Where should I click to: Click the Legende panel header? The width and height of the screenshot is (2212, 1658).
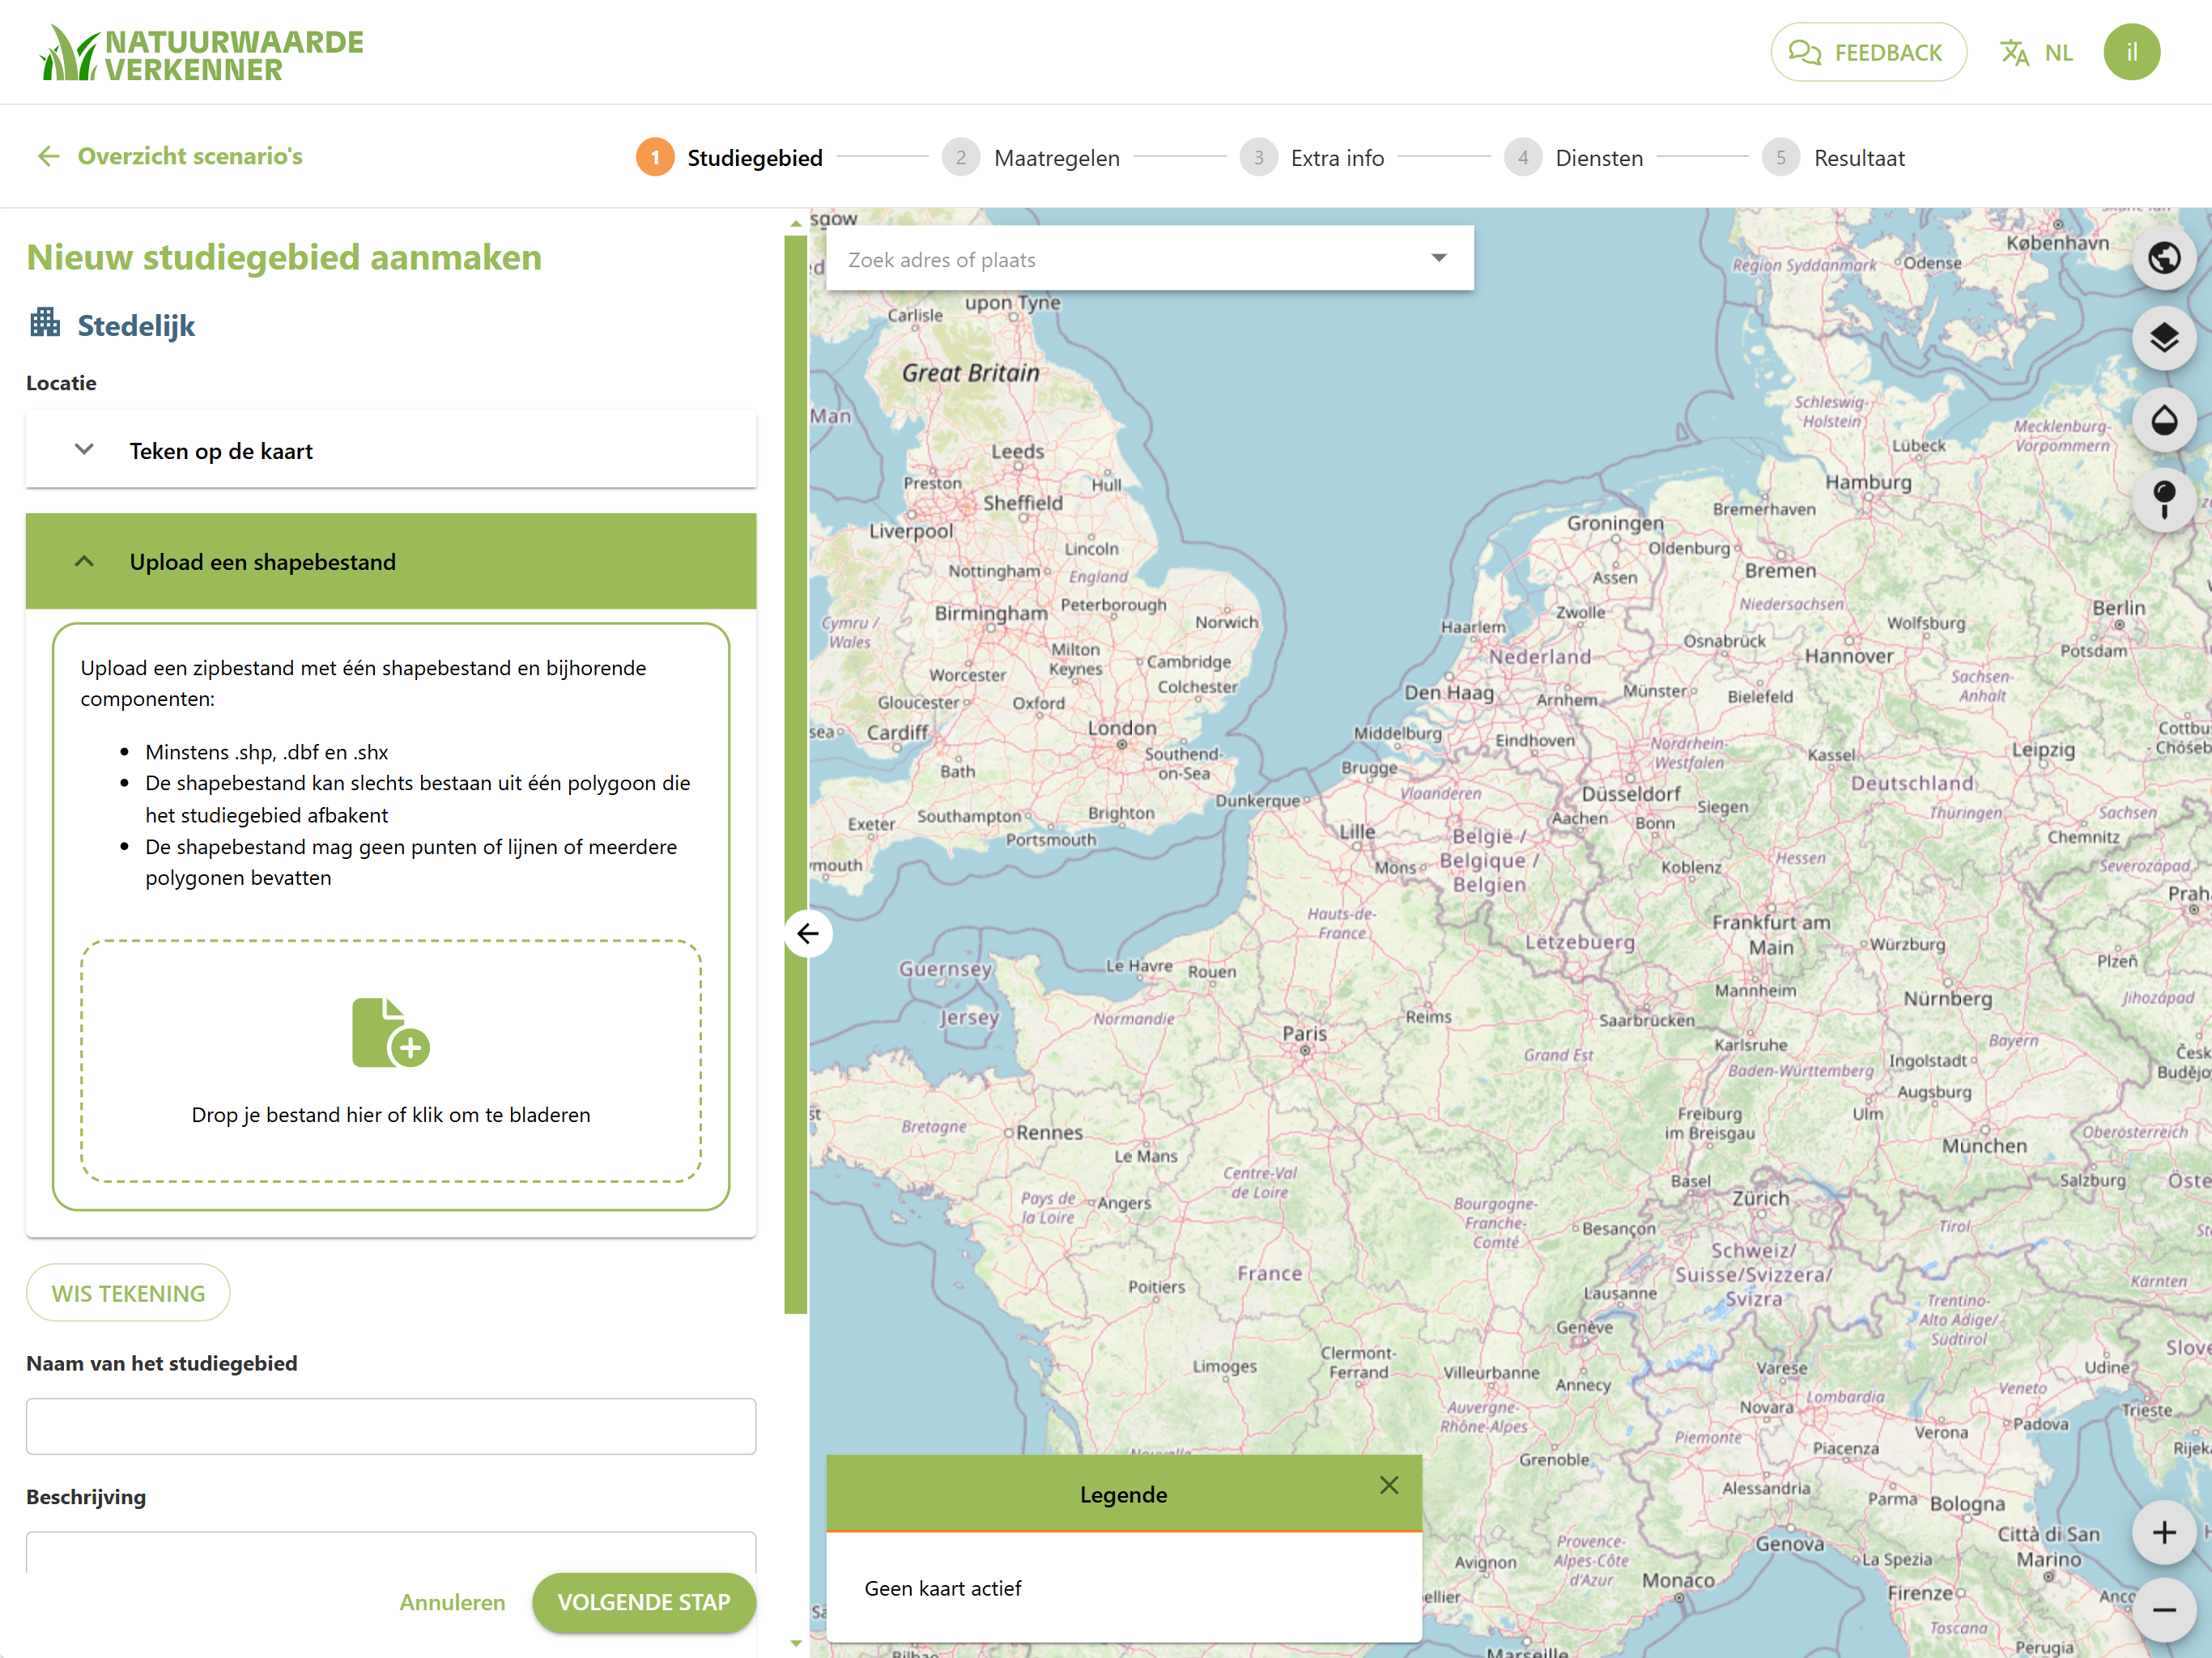(1124, 1494)
